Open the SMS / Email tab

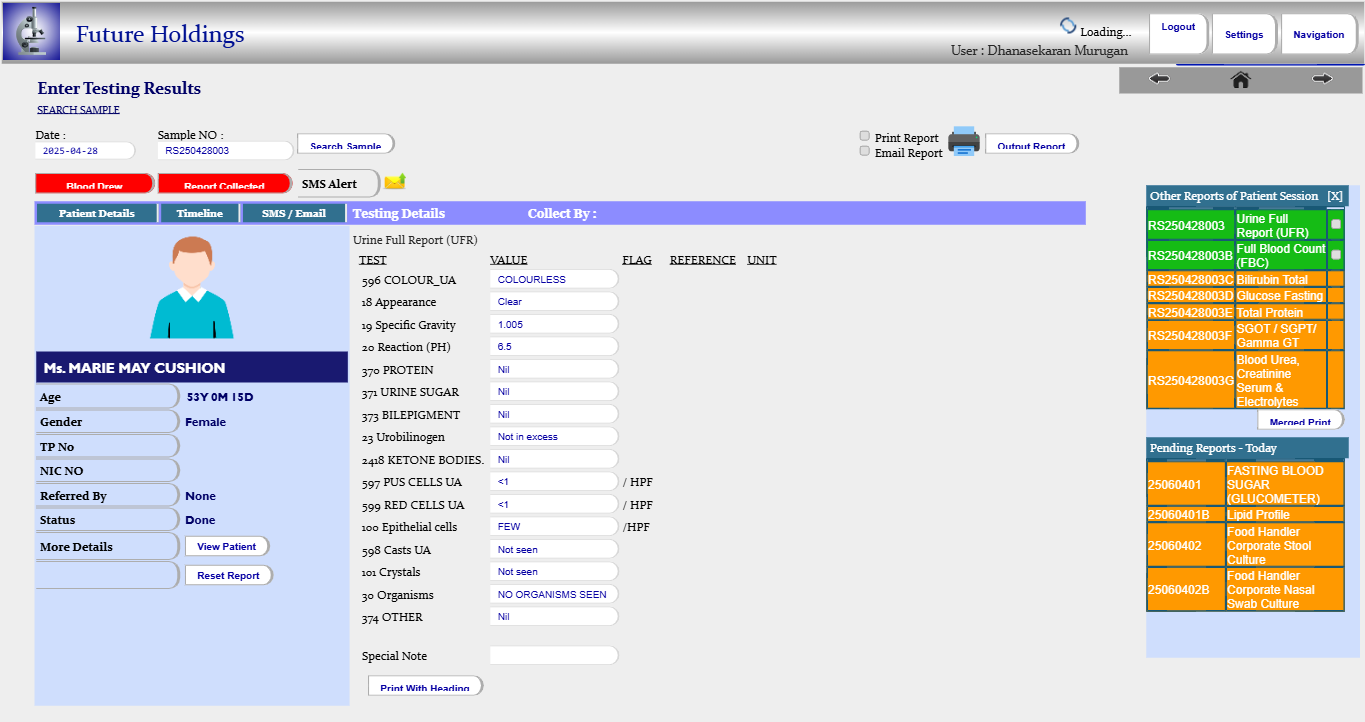tap(293, 213)
